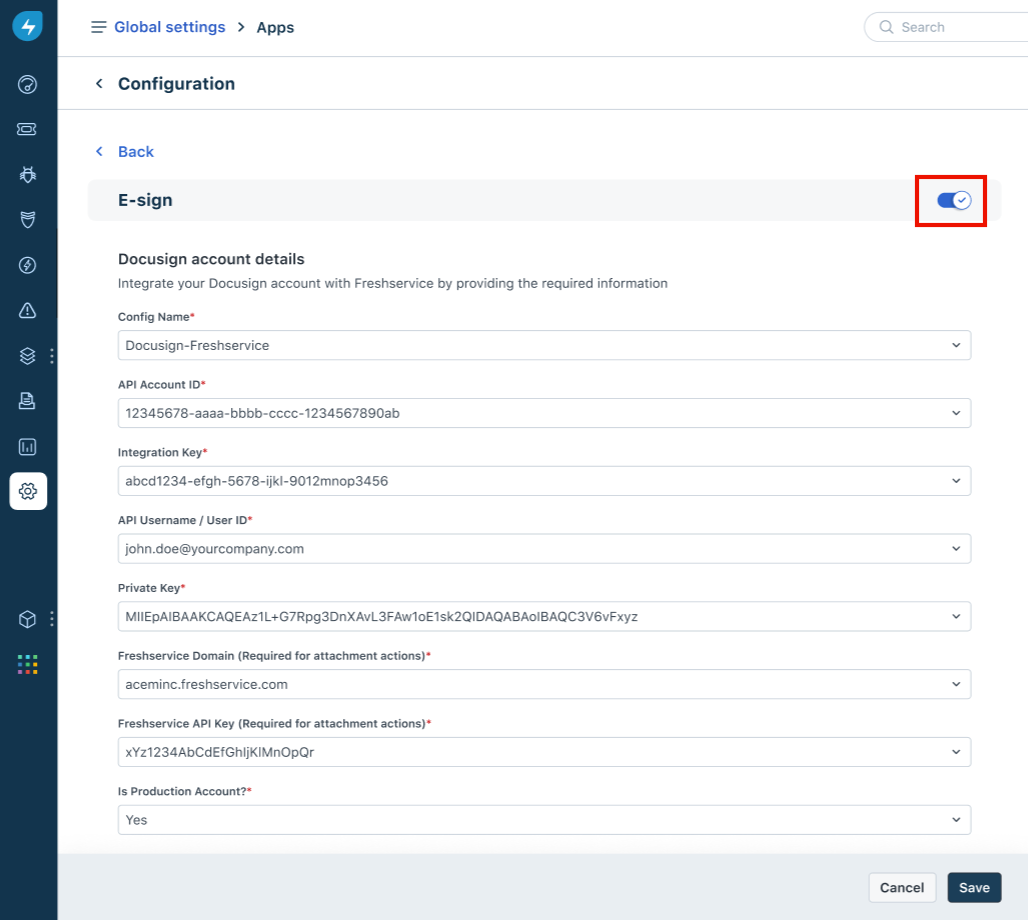Viewport: 1028px width, 920px height.
Task: Click the chevron left of Back
Action: pyautogui.click(x=99, y=151)
